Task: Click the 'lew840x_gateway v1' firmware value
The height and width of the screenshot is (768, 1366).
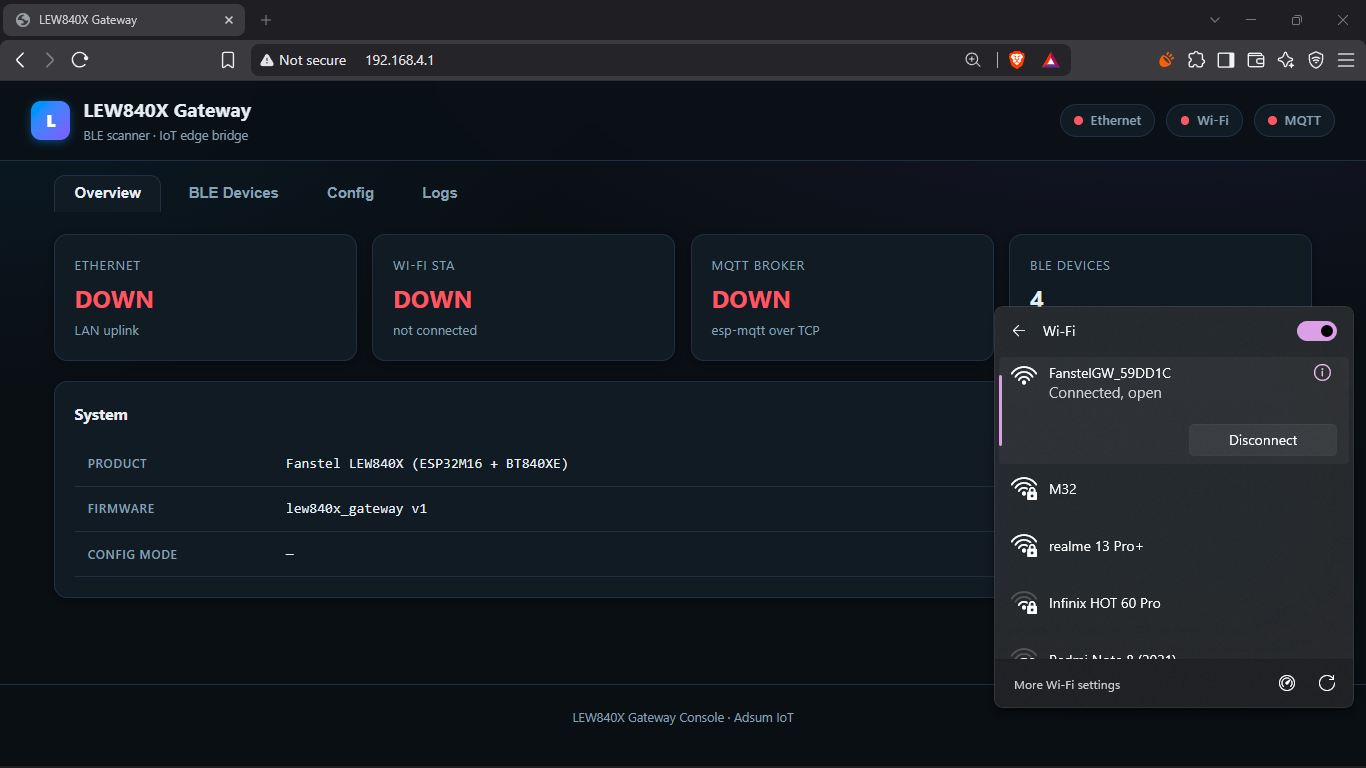Action: point(356,509)
